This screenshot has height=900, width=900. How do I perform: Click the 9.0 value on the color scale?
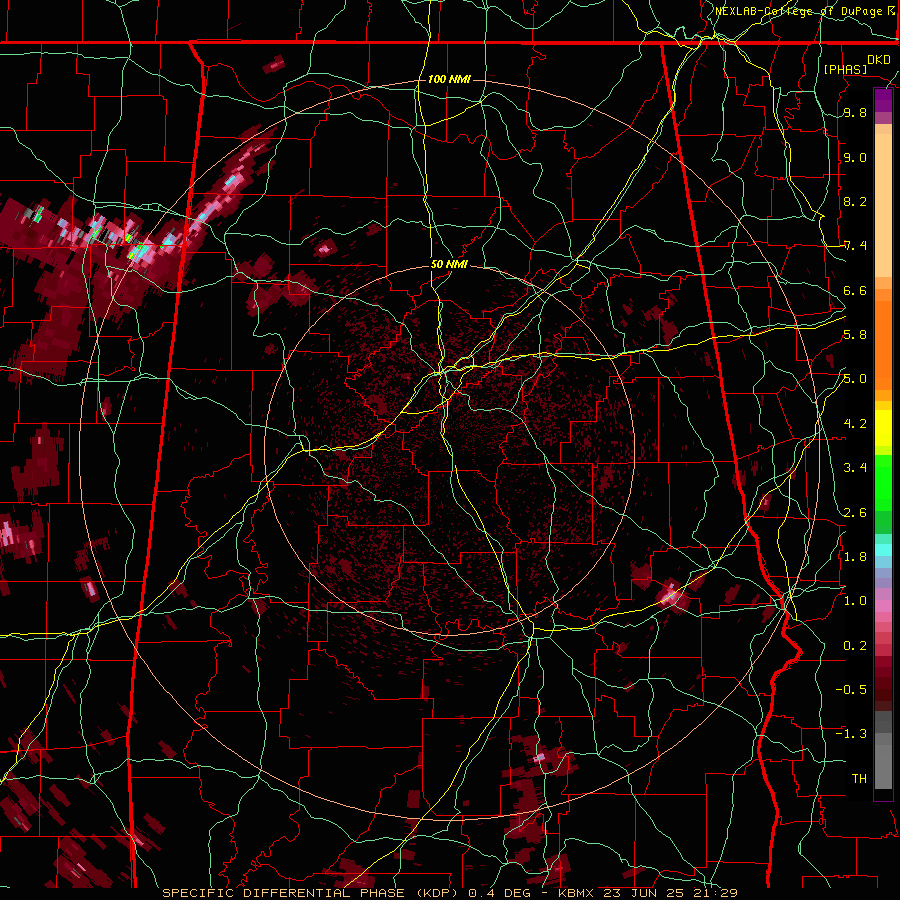point(855,158)
